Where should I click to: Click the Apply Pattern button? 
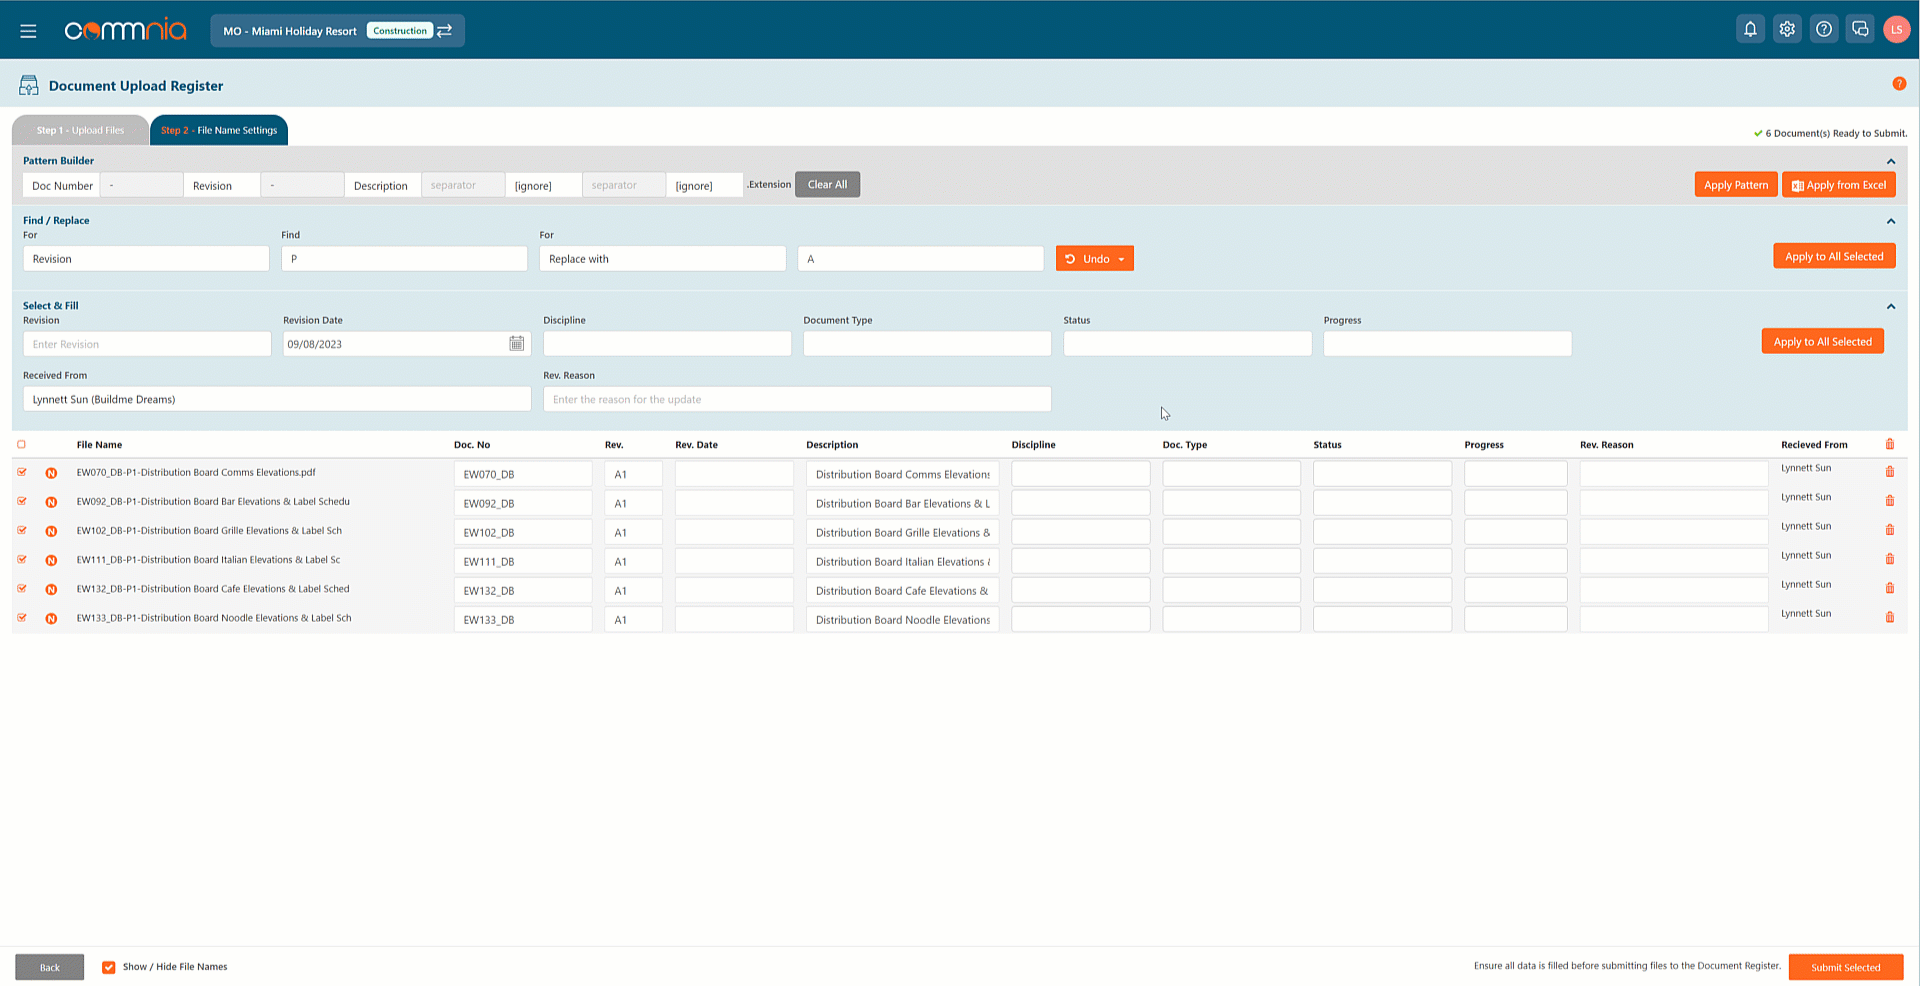1736,184
